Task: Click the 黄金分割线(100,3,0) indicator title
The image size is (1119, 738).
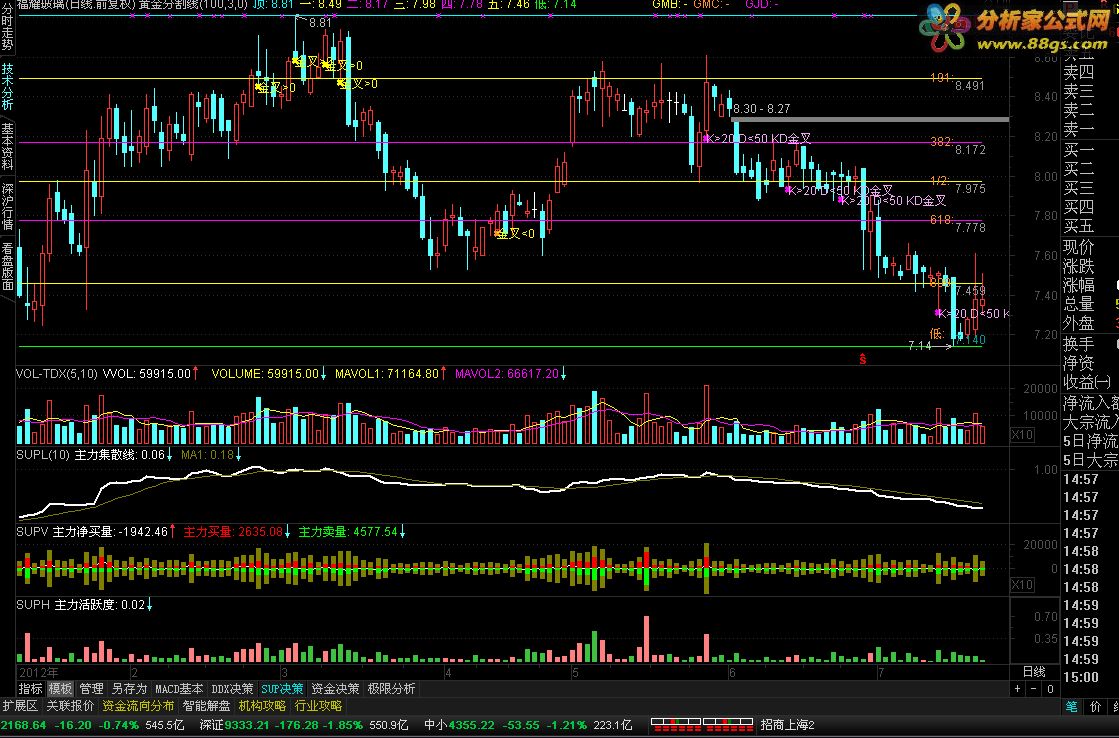Action: (193, 4)
